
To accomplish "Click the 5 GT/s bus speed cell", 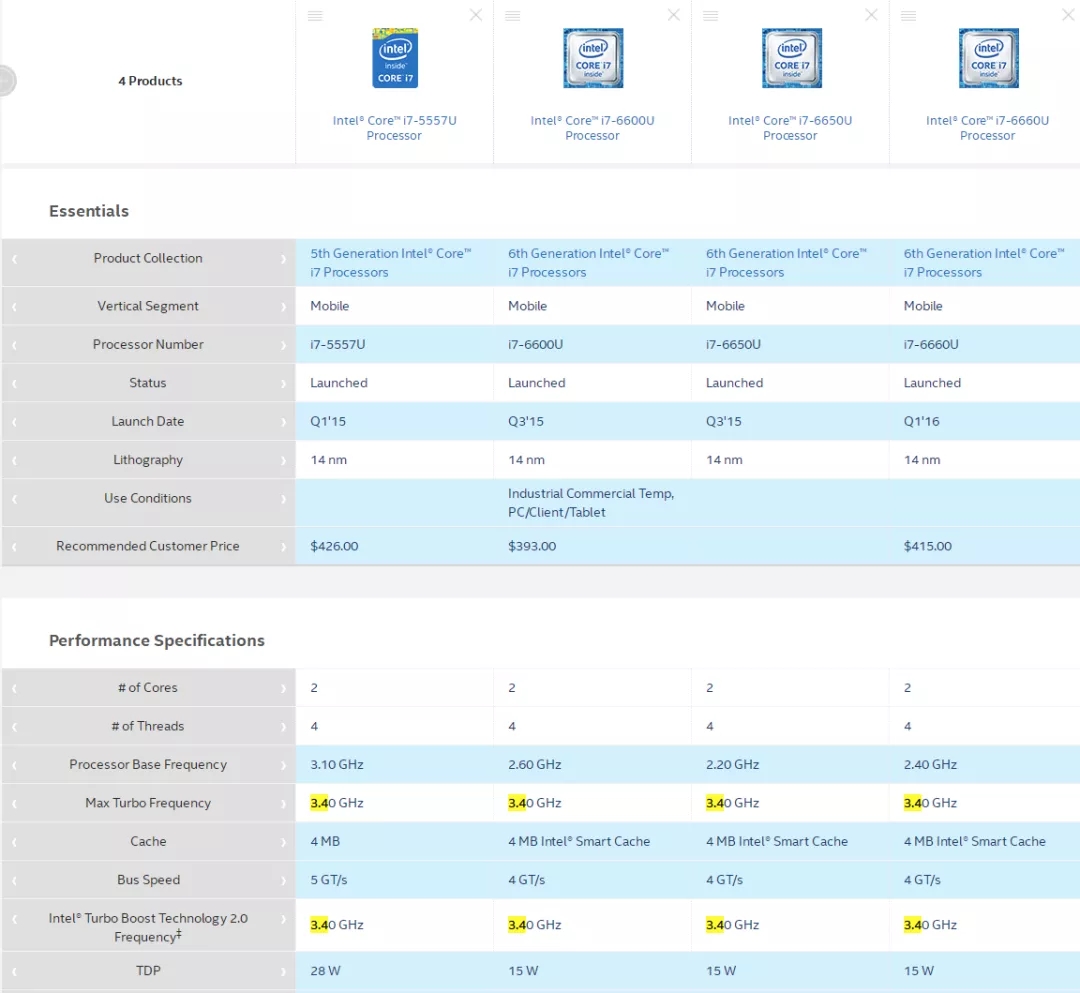I will tap(329, 880).
